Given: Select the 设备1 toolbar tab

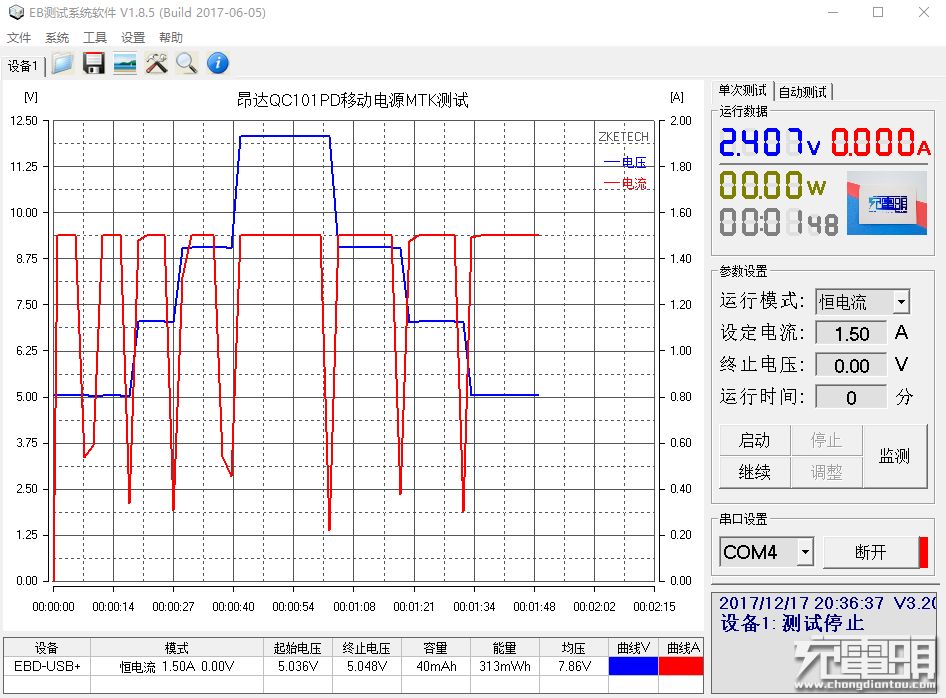Looking at the screenshot, I should (23, 66).
